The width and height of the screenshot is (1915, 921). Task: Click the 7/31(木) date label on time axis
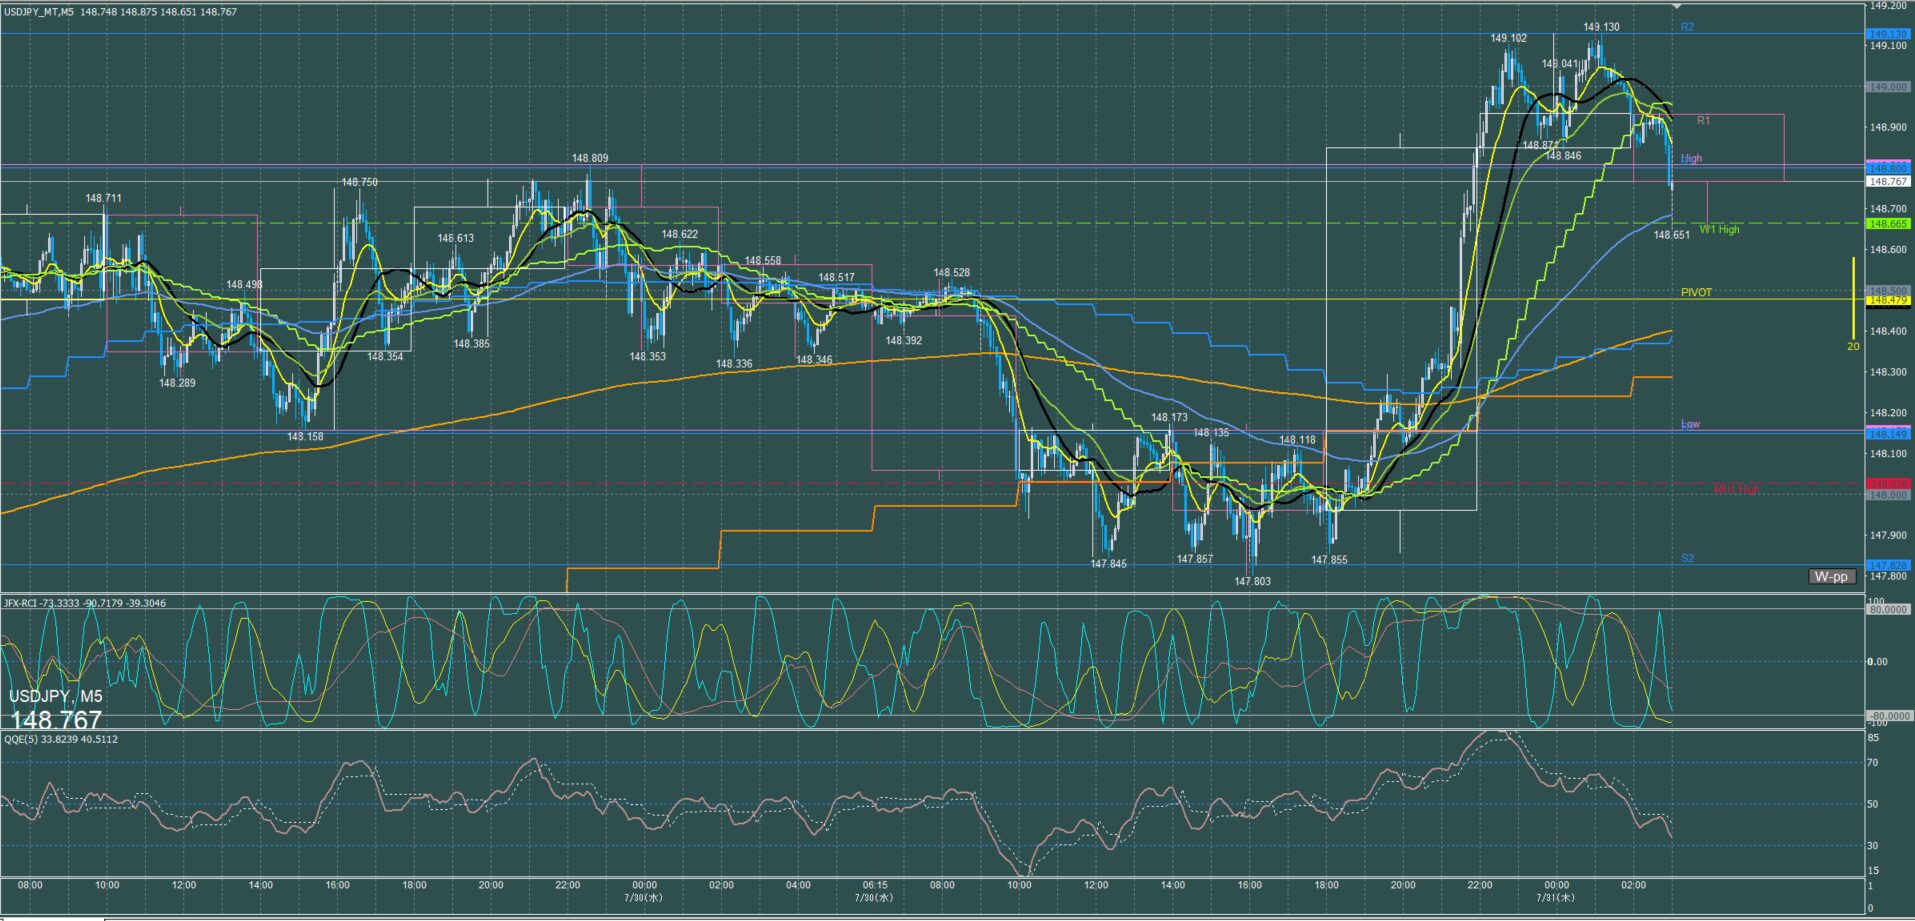coord(1556,897)
